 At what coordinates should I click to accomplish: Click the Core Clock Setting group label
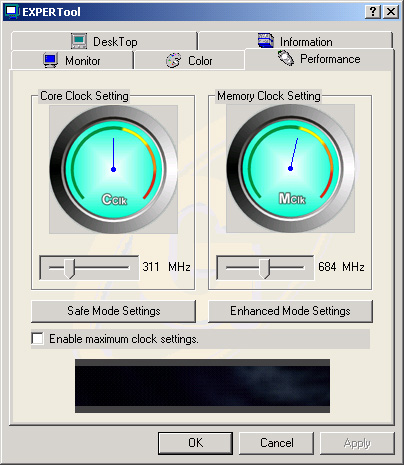(84, 96)
